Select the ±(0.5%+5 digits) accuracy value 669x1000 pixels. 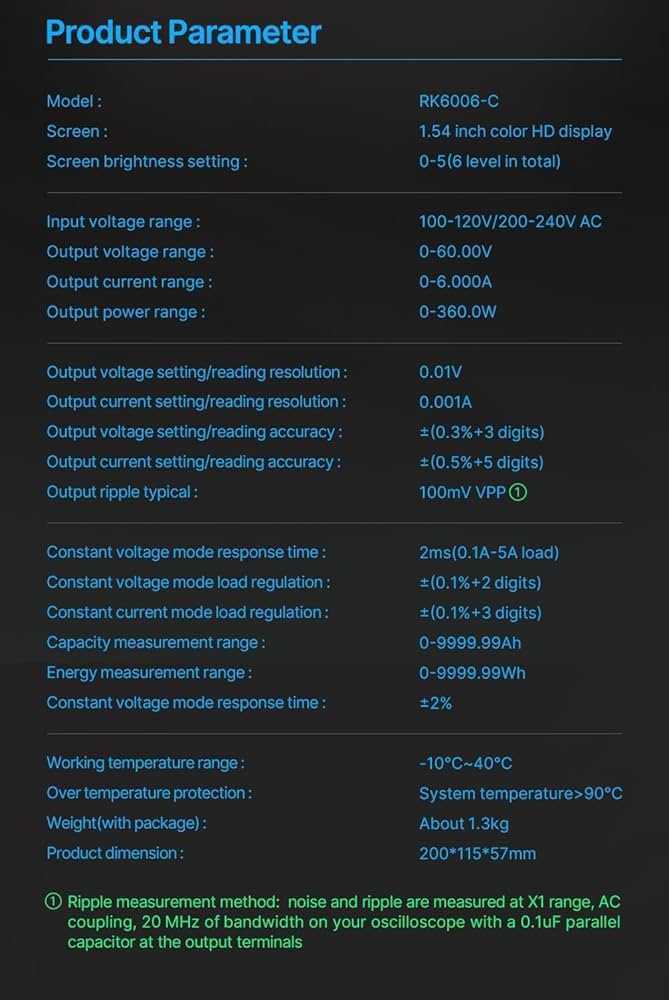pos(481,462)
